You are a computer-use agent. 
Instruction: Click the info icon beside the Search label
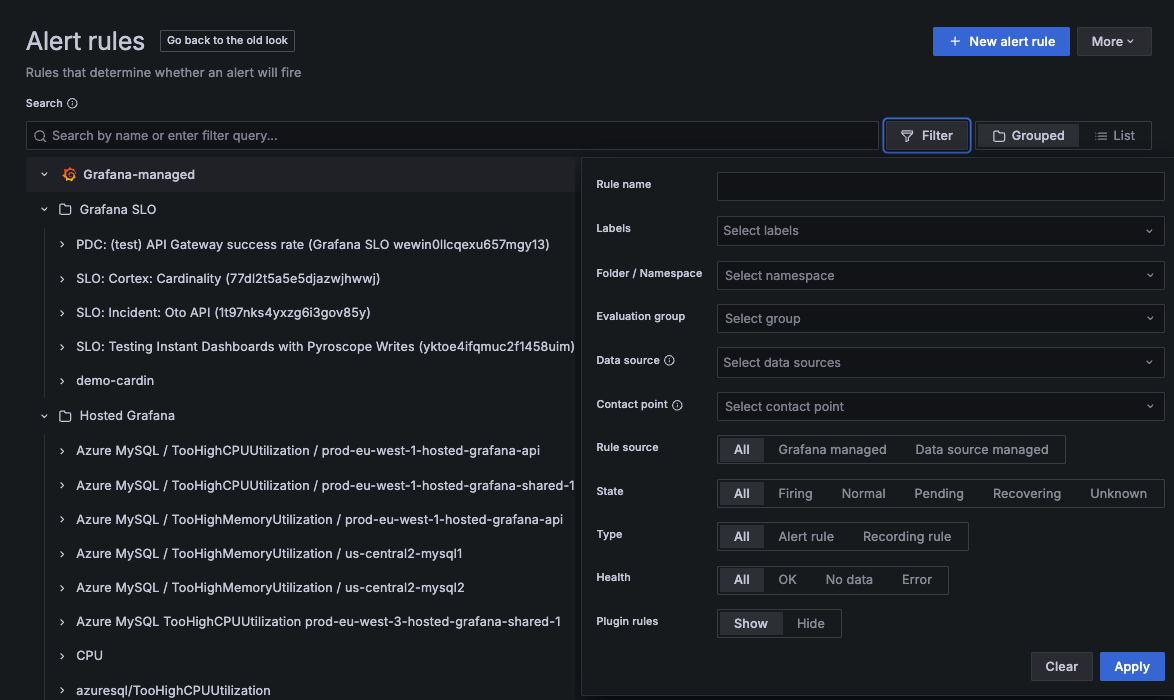pos(70,103)
